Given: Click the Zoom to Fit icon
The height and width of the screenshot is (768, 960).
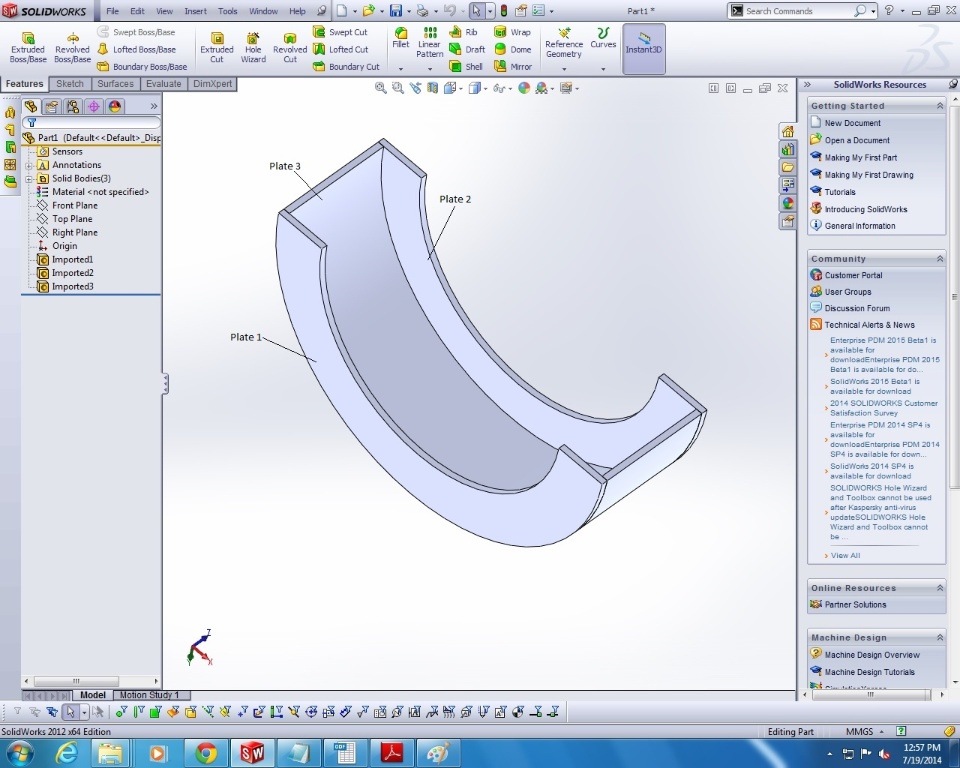Looking at the screenshot, I should point(381,88).
